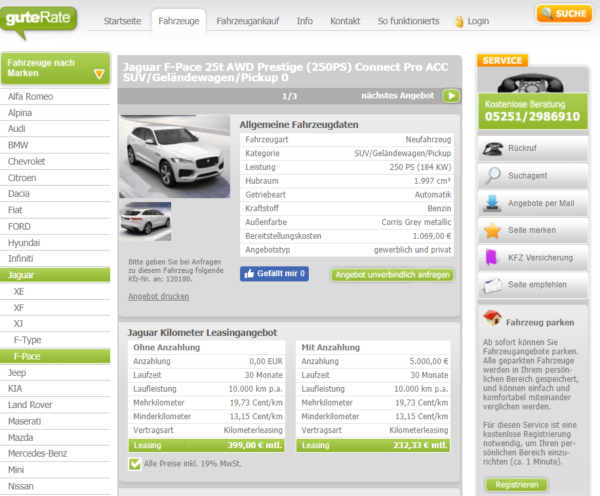Click the star icon for Seite merken
This screenshot has width=600, height=496.
point(492,230)
